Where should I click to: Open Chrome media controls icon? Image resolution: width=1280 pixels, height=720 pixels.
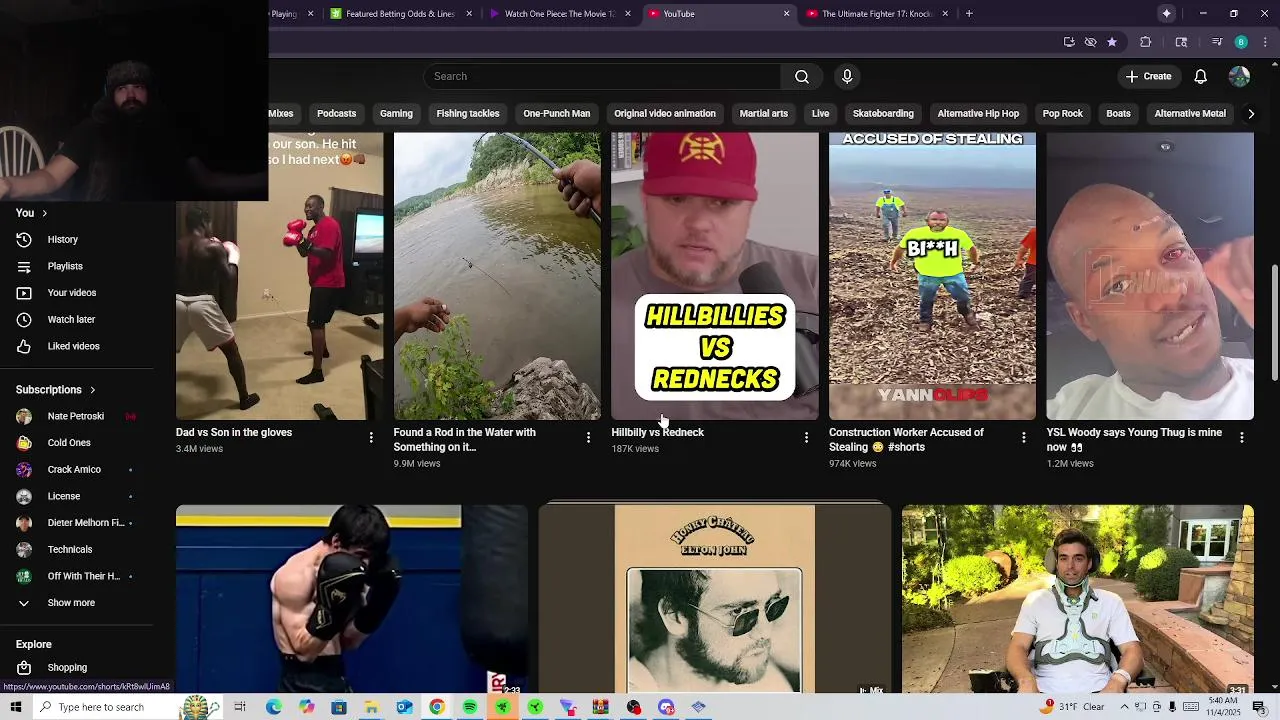click(1217, 42)
